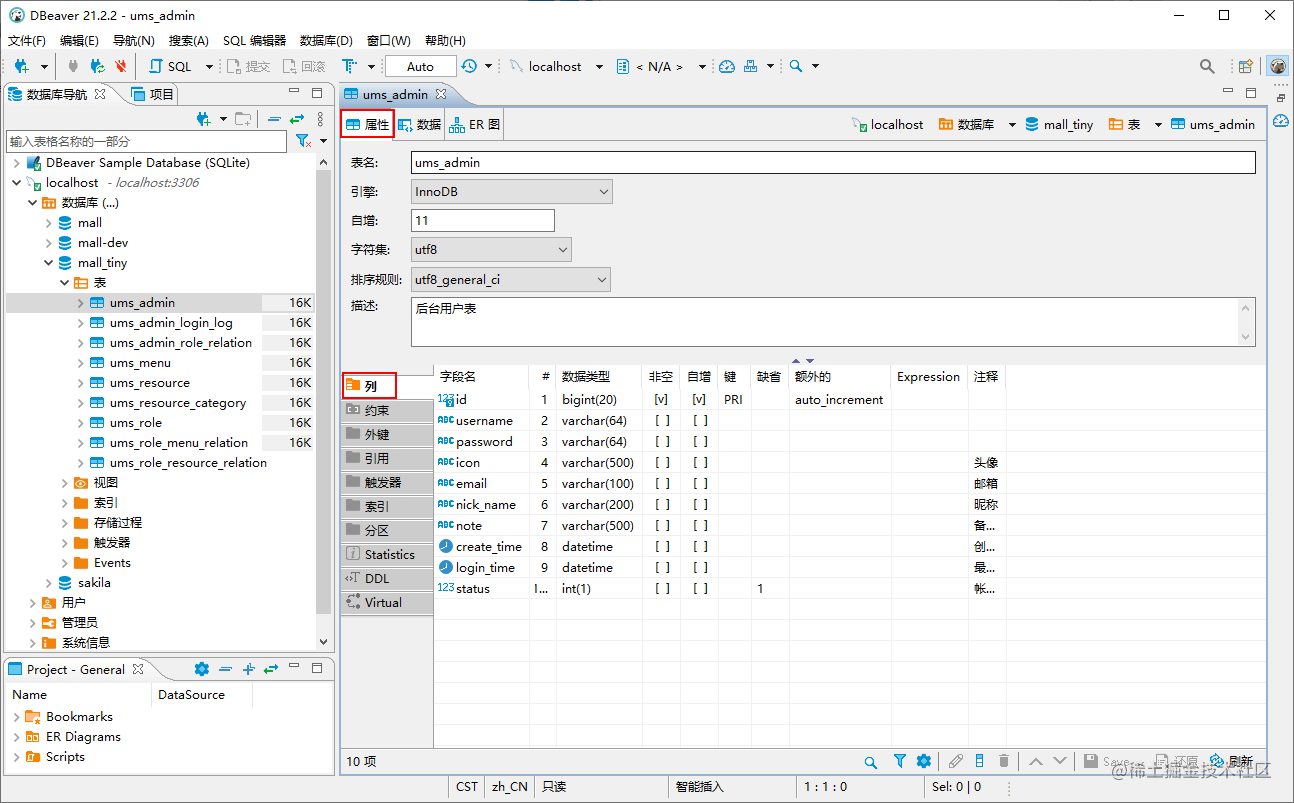Switch to the 数据 data tab
Image resolution: width=1294 pixels, height=803 pixels.
point(419,125)
